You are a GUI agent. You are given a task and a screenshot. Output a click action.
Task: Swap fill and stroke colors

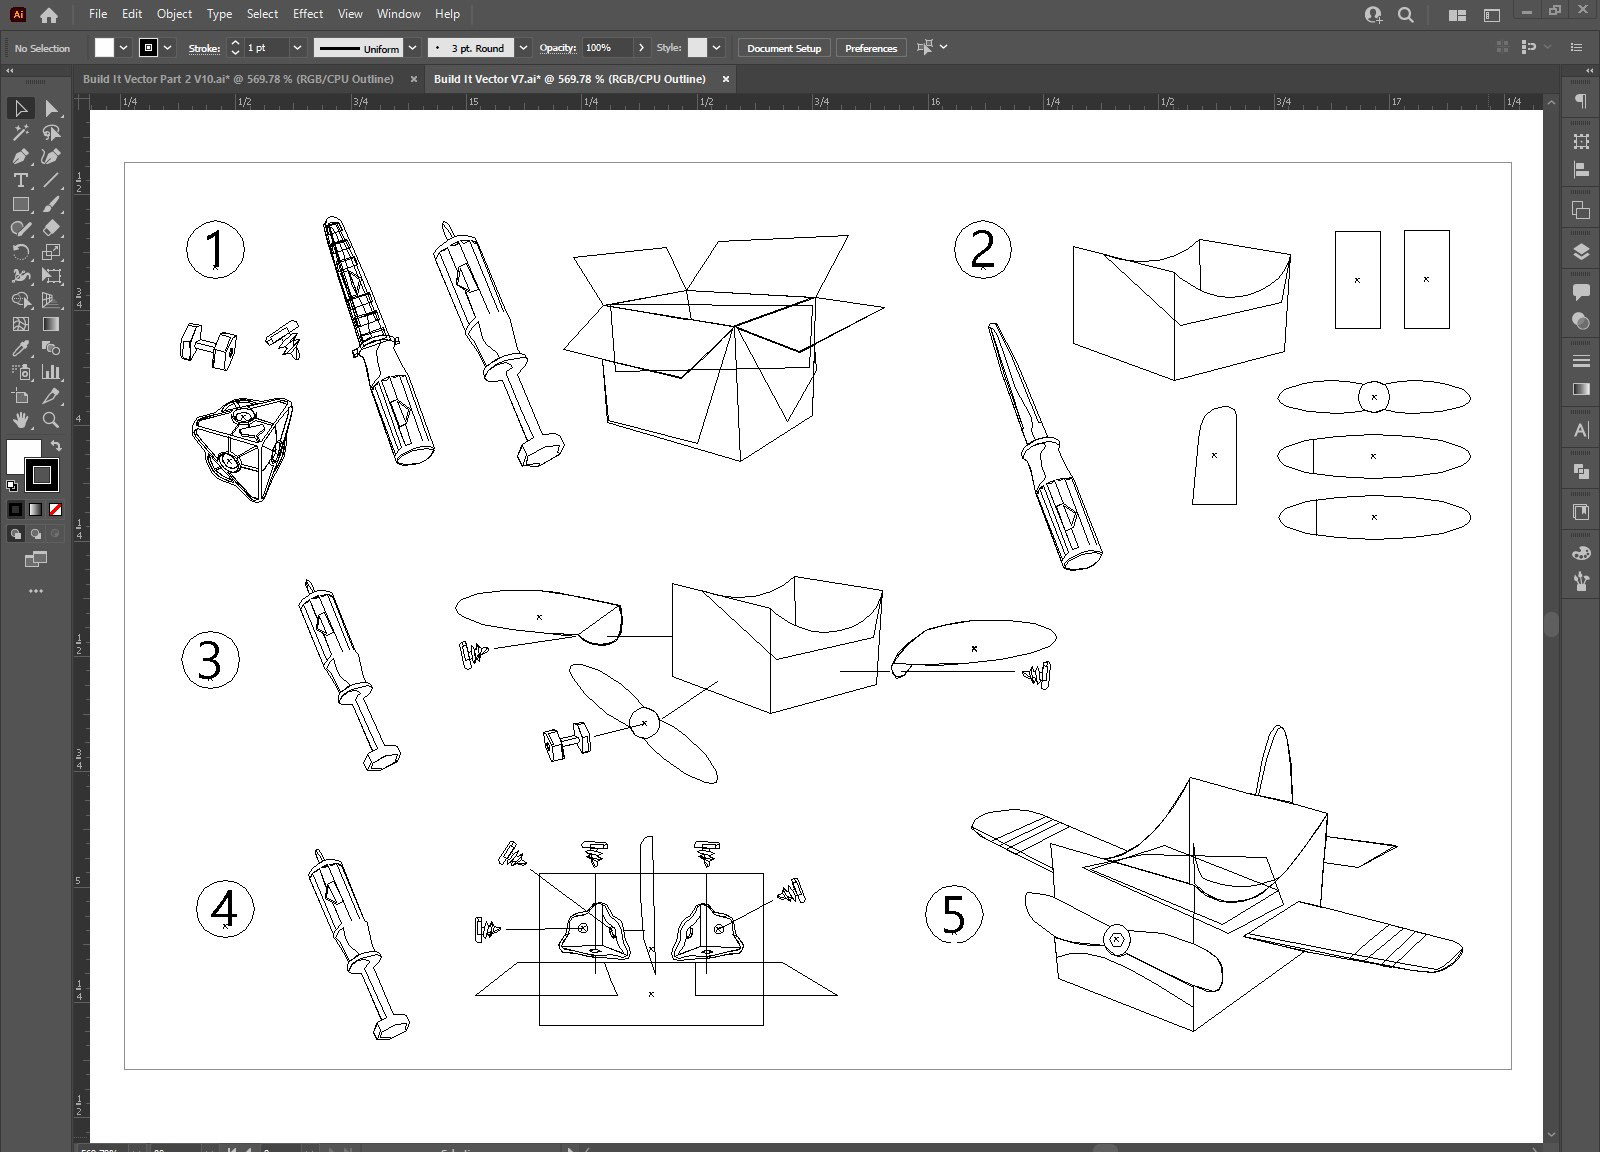tap(57, 446)
